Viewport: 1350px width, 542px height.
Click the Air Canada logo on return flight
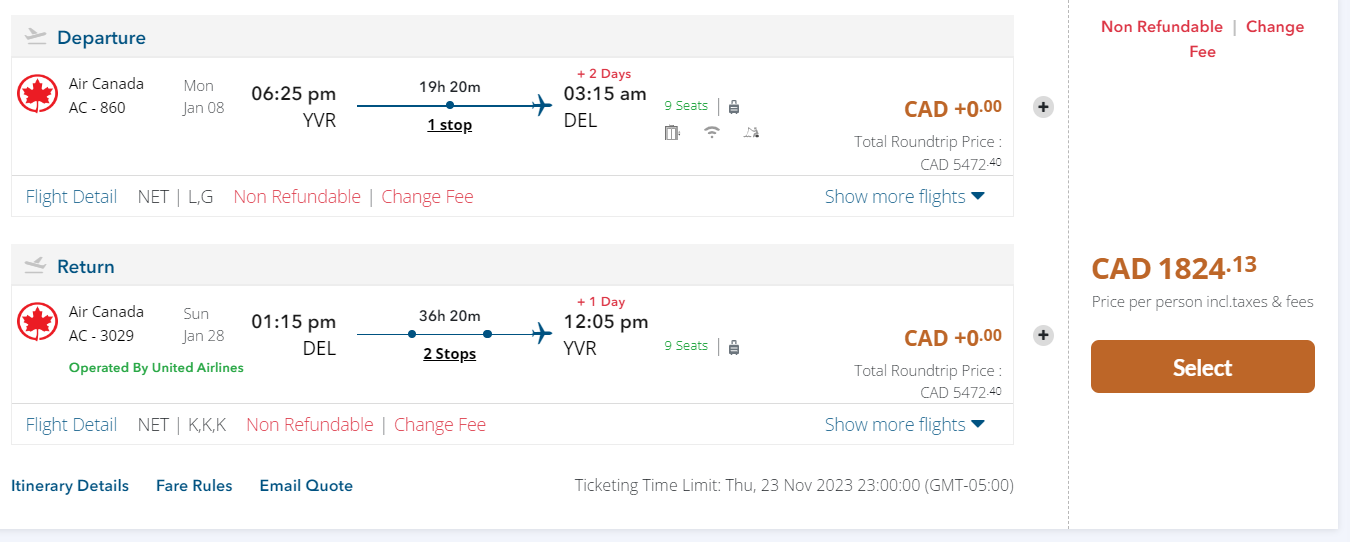pos(37,322)
